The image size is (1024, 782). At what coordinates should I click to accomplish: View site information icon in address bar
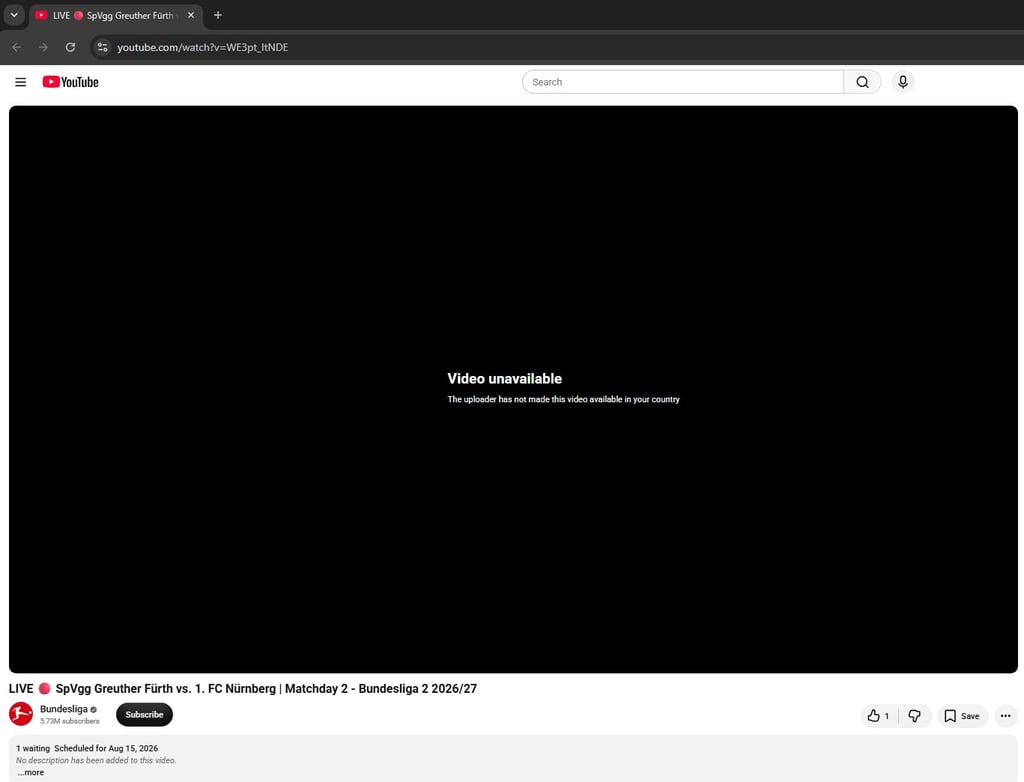[x=103, y=47]
